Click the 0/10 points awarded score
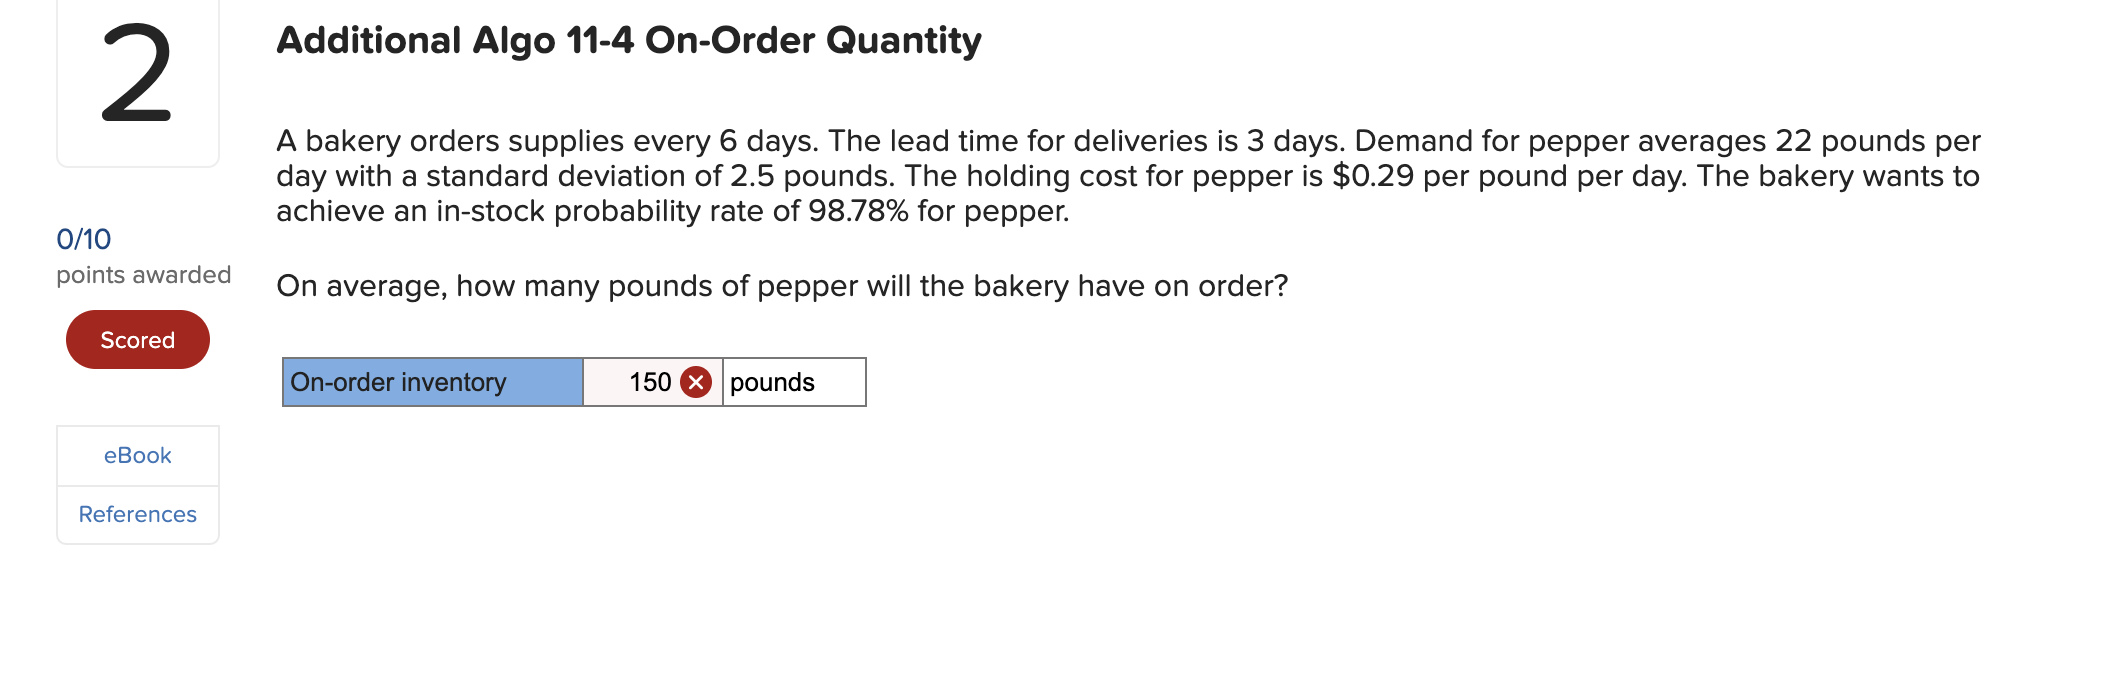The height and width of the screenshot is (692, 2102). pyautogui.click(x=83, y=240)
